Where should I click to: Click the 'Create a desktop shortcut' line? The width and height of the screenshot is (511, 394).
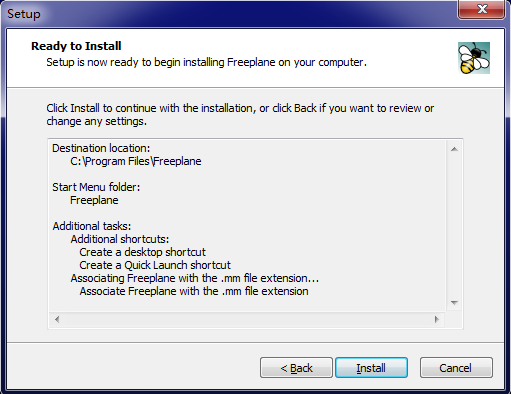click(142, 252)
